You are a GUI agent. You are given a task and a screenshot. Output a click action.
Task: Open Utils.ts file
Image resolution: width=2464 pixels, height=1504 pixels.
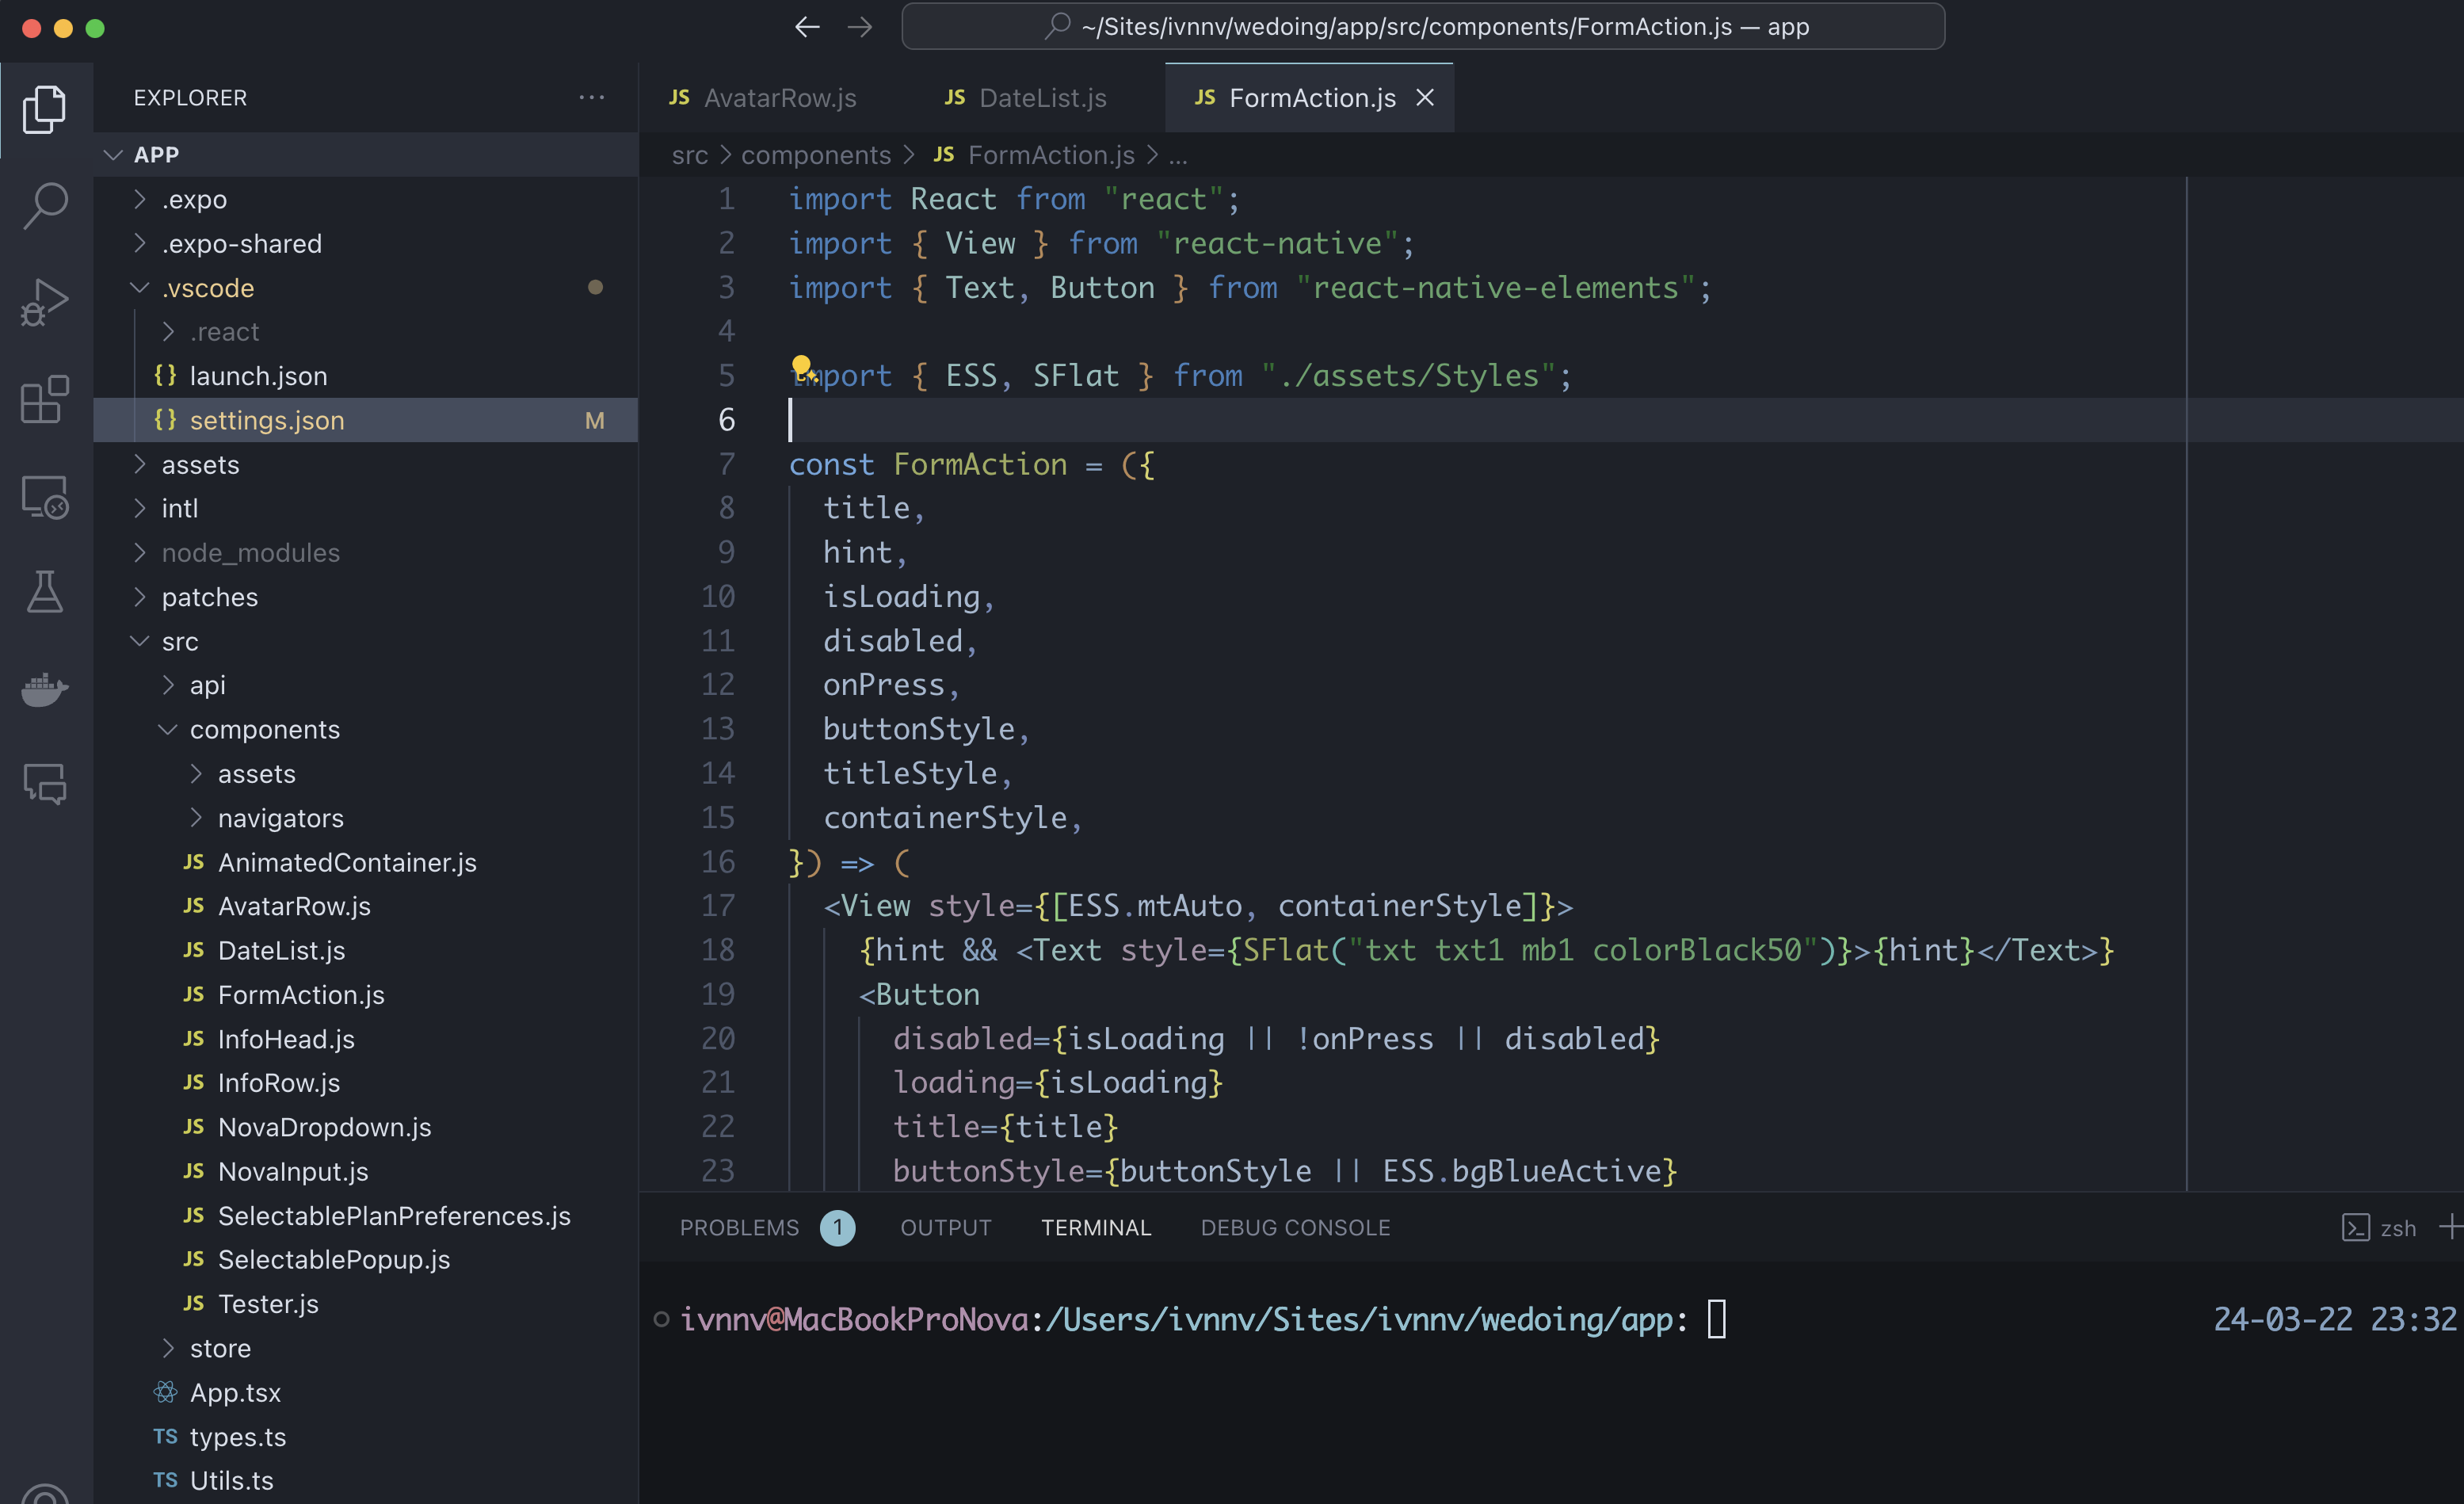click(366, 1480)
